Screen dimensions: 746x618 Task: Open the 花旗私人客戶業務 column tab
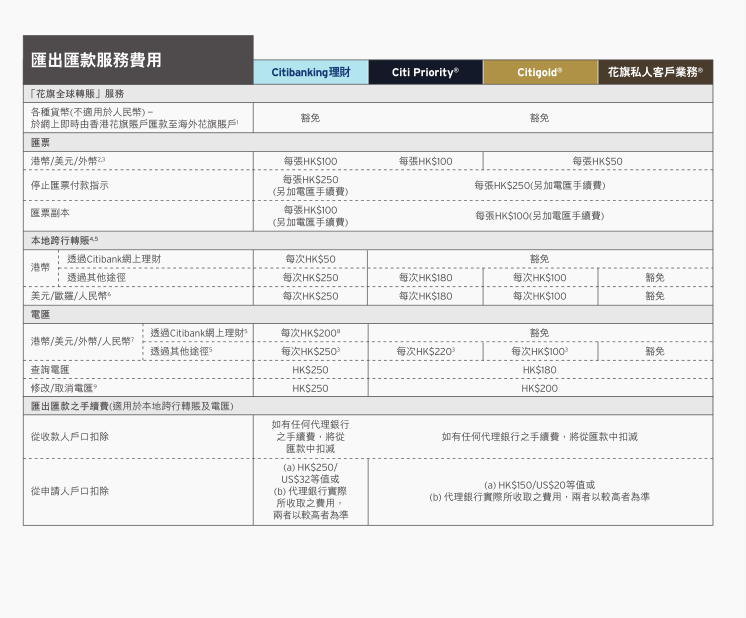[x=655, y=72]
